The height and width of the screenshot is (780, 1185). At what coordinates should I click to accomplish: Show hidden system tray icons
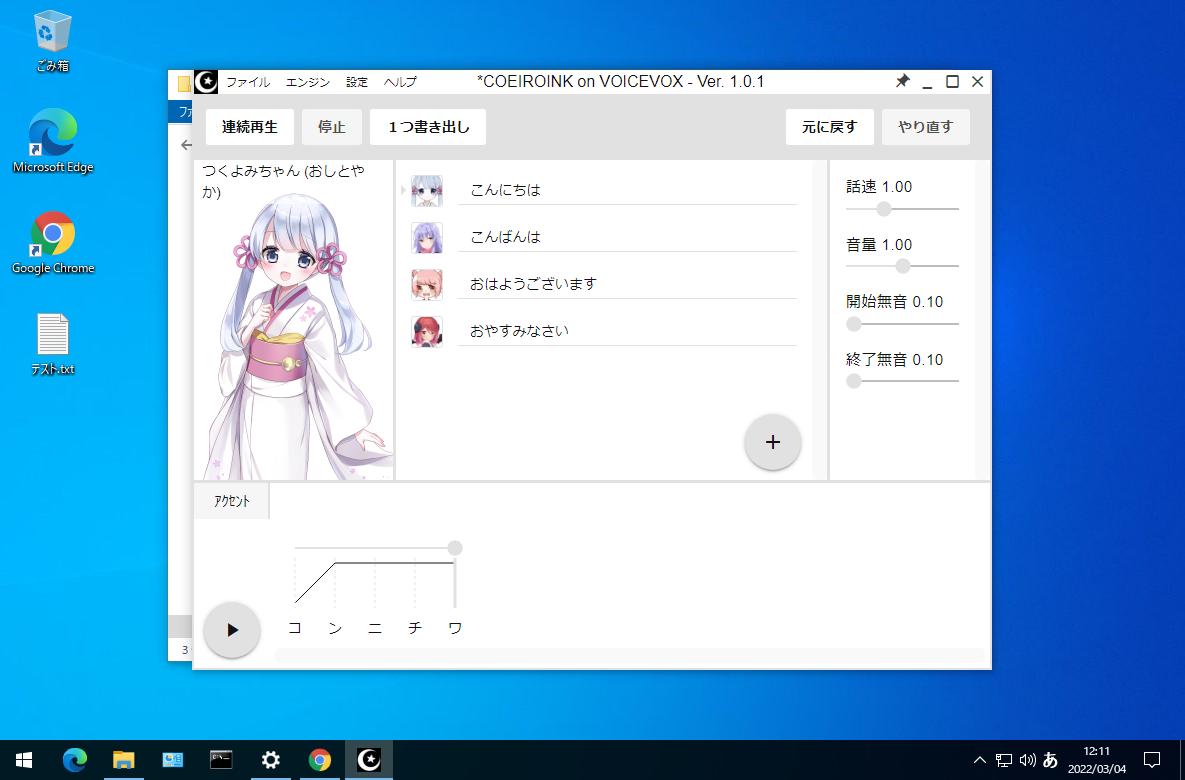click(x=979, y=760)
